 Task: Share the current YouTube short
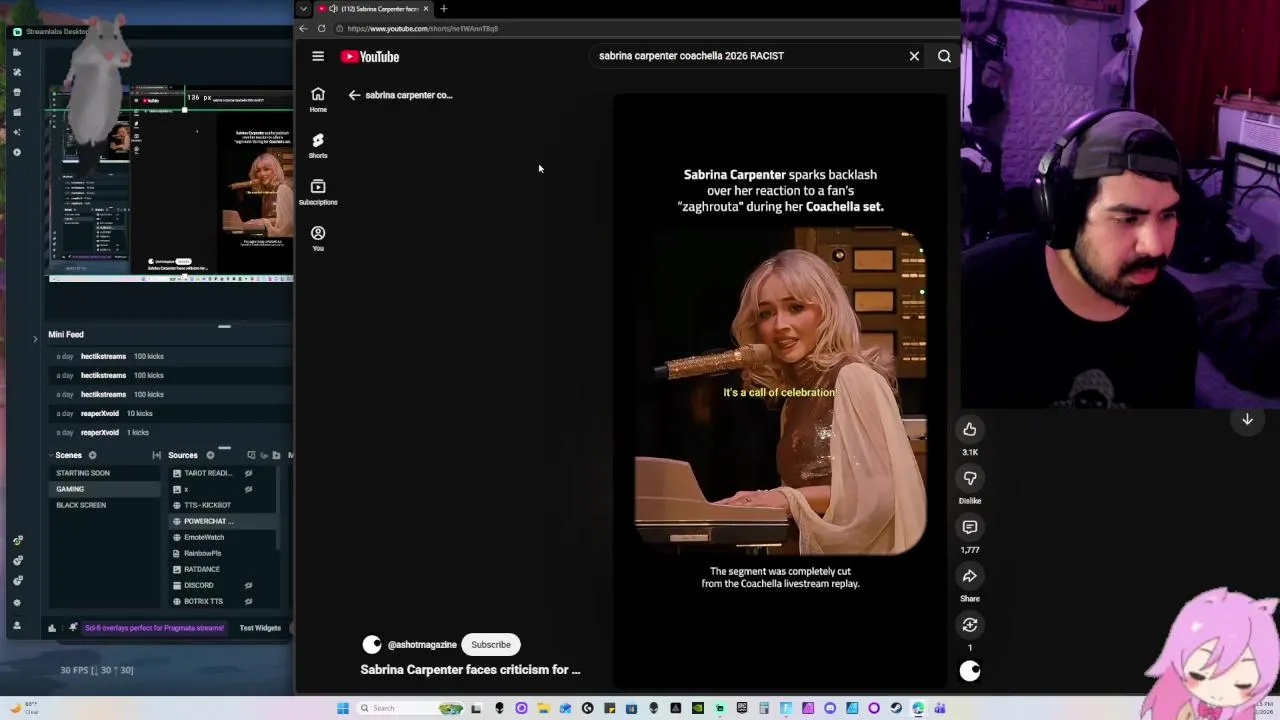tap(970, 576)
